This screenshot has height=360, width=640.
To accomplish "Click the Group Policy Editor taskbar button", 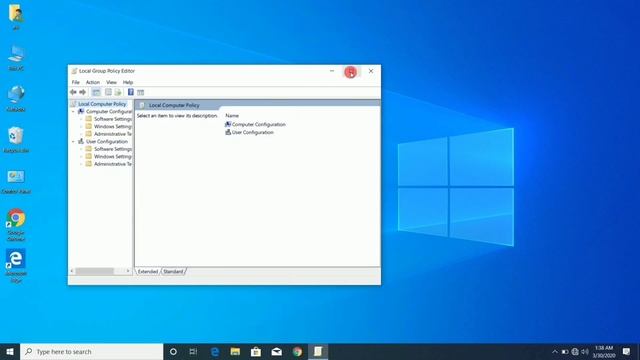I will click(x=318, y=351).
